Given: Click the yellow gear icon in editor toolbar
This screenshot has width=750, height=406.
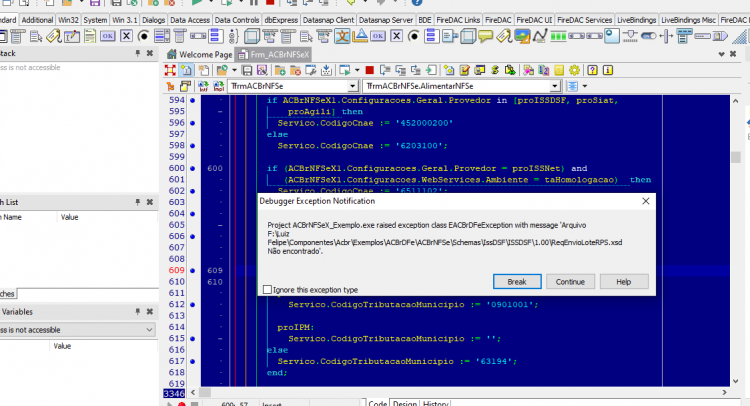Looking at the screenshot, I should 574,70.
